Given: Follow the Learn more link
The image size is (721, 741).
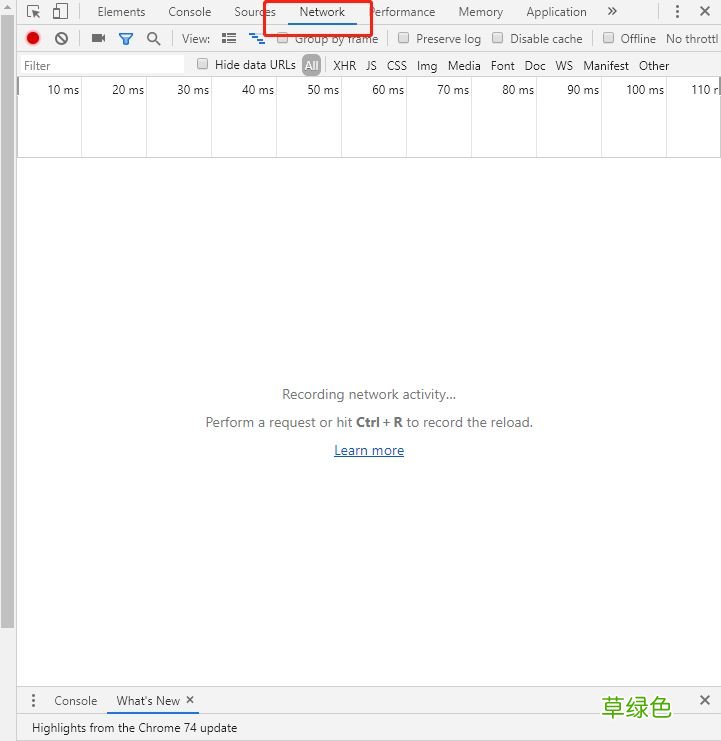Looking at the screenshot, I should pos(369,450).
